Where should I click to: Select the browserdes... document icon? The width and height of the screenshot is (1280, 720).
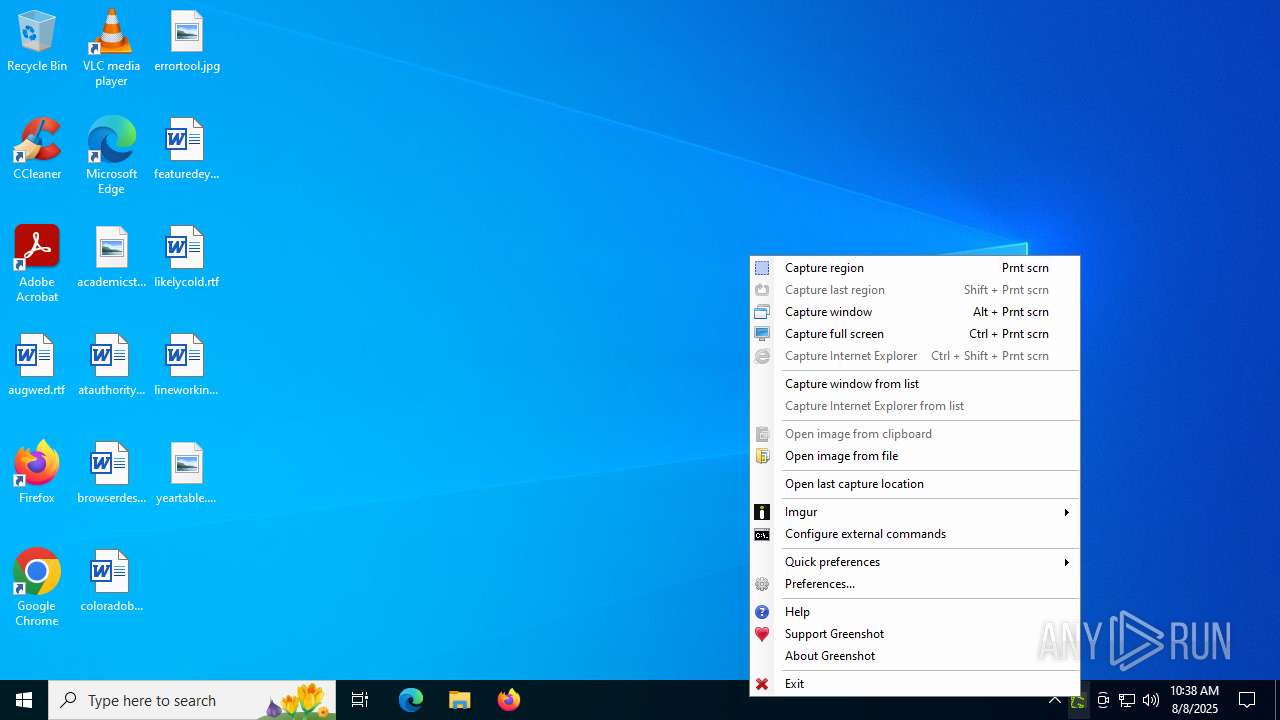[x=111, y=474]
